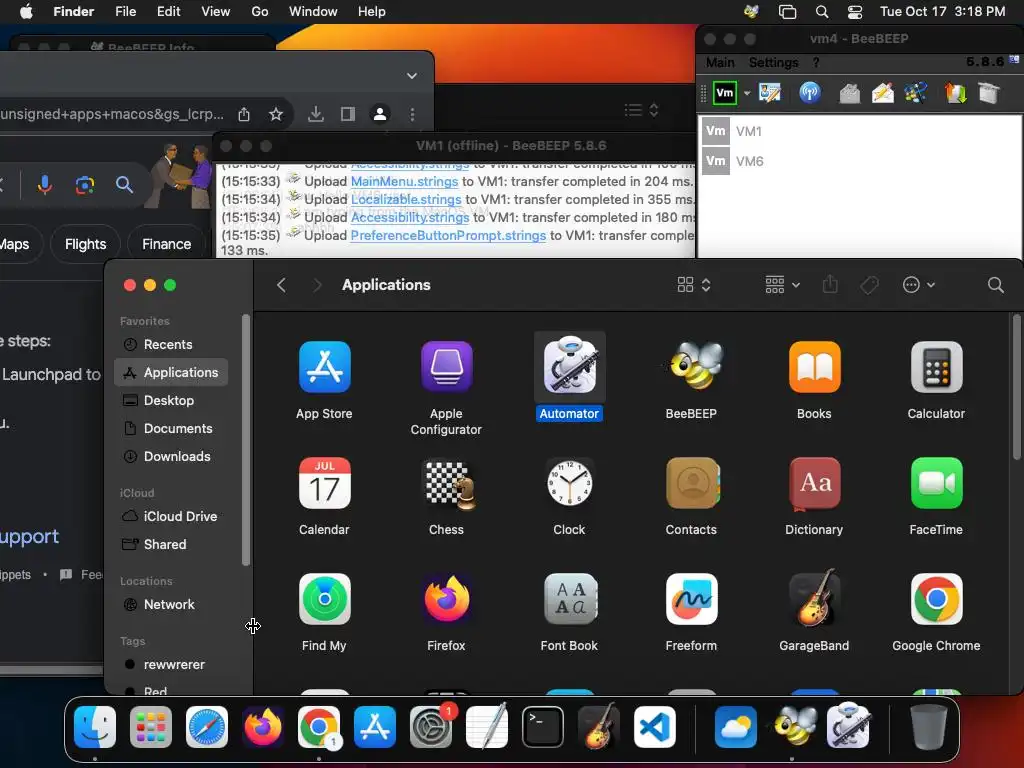Select the Contacts app icon
1024x768 pixels.
coord(692,483)
